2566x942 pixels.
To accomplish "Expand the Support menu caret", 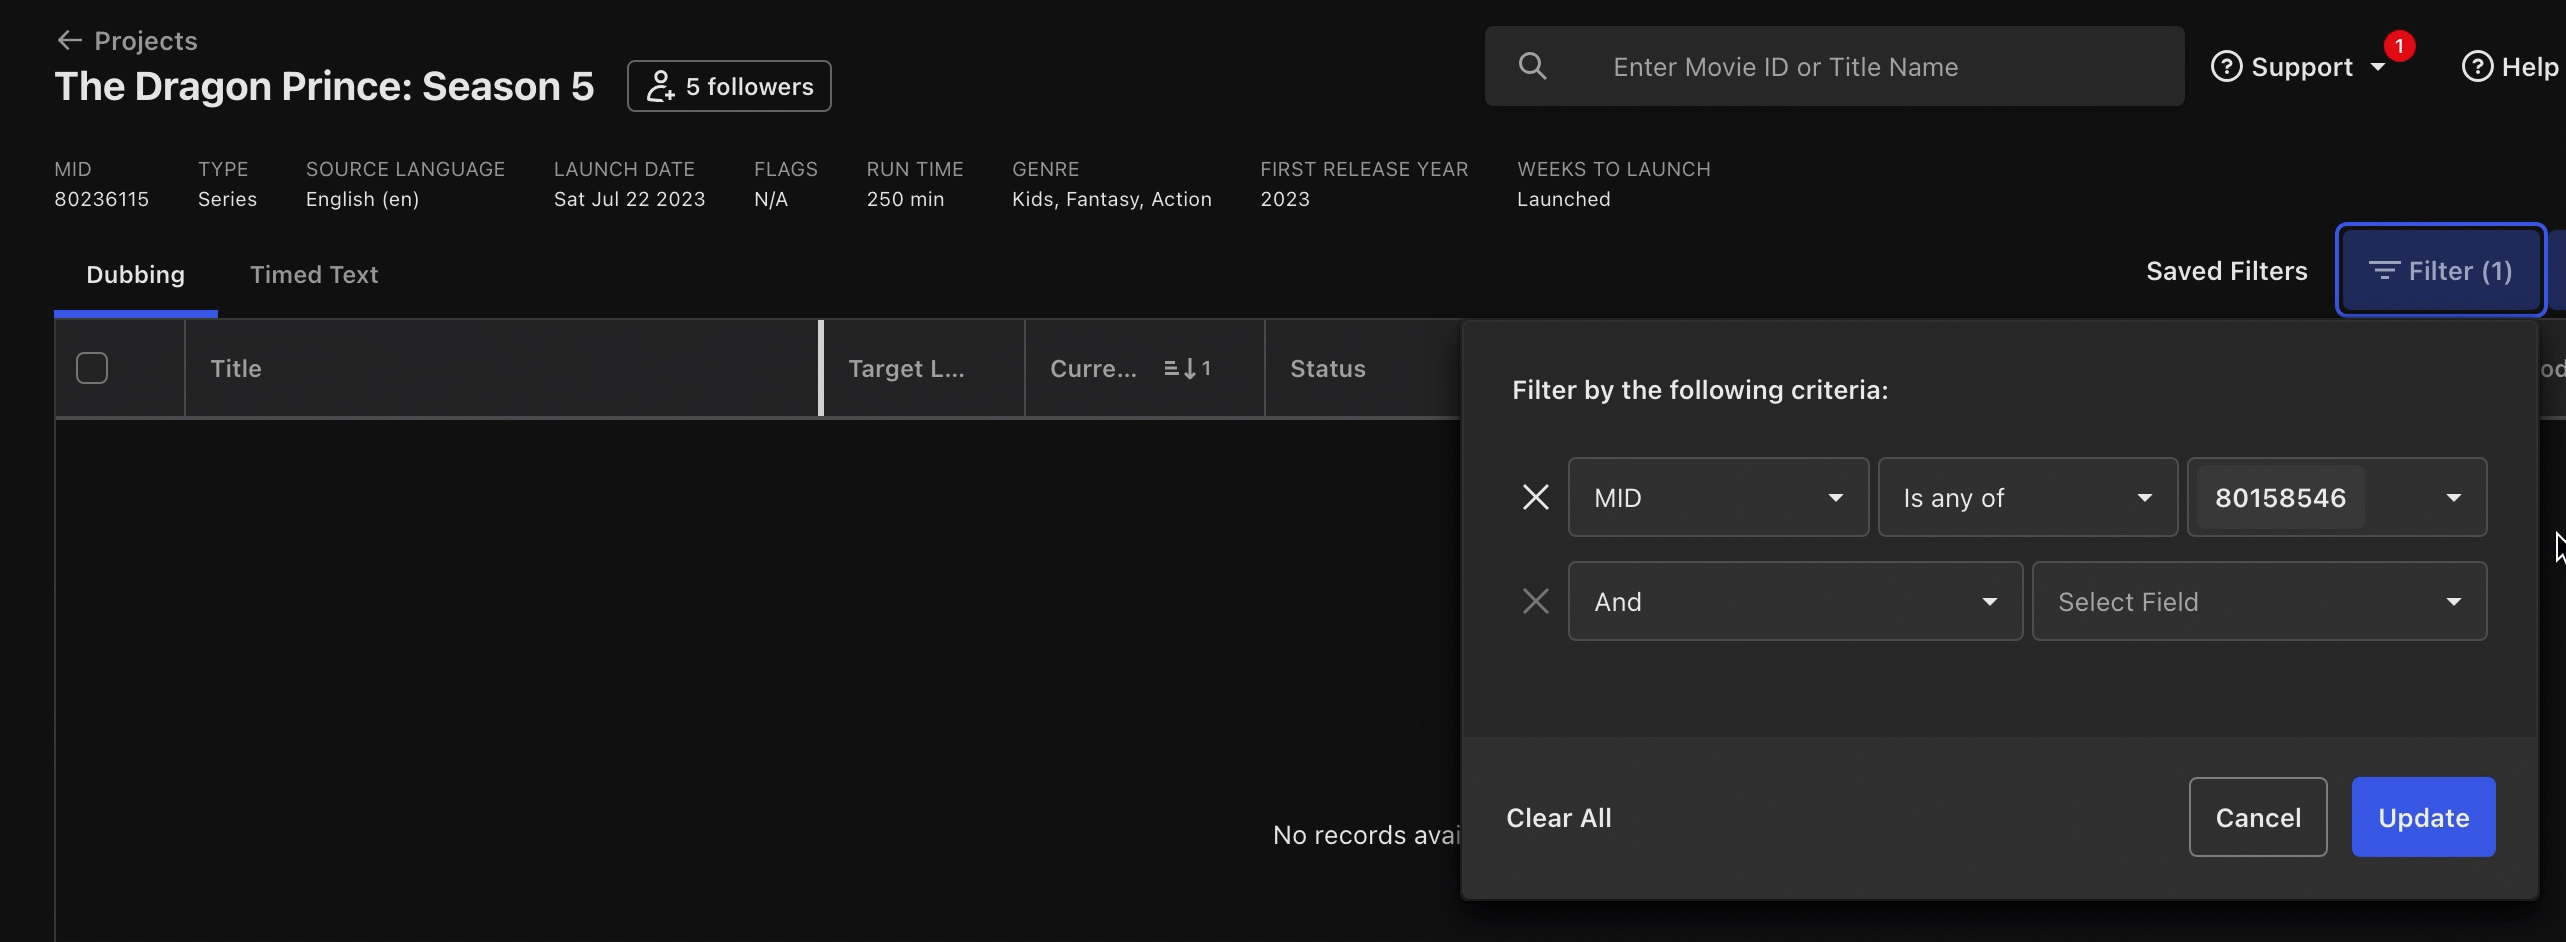I will (2378, 67).
